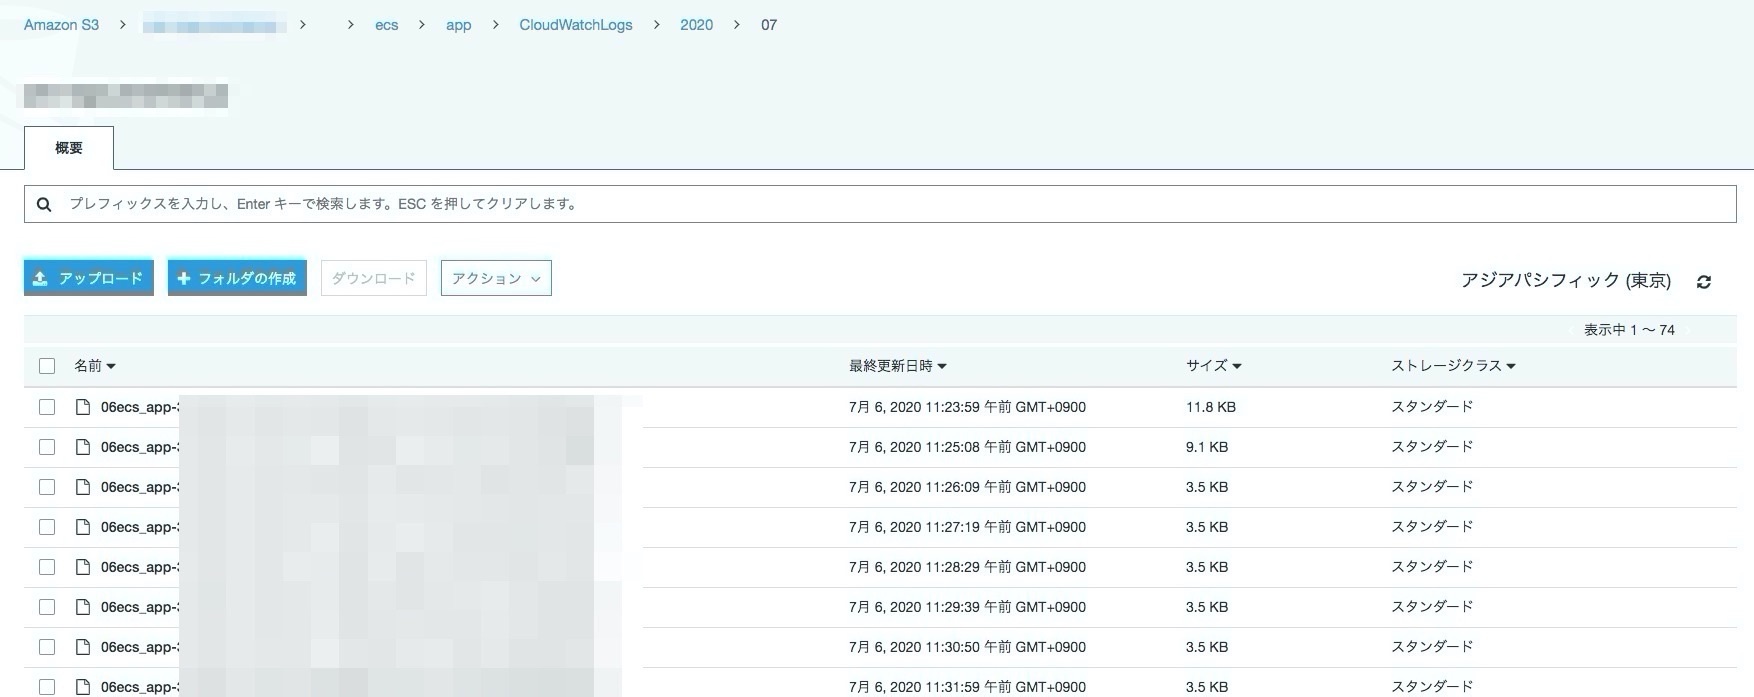Screen dimensions: 1754x697
Task: Select the checkbox for the 11:29:39 object
Action: pyautogui.click(x=47, y=607)
